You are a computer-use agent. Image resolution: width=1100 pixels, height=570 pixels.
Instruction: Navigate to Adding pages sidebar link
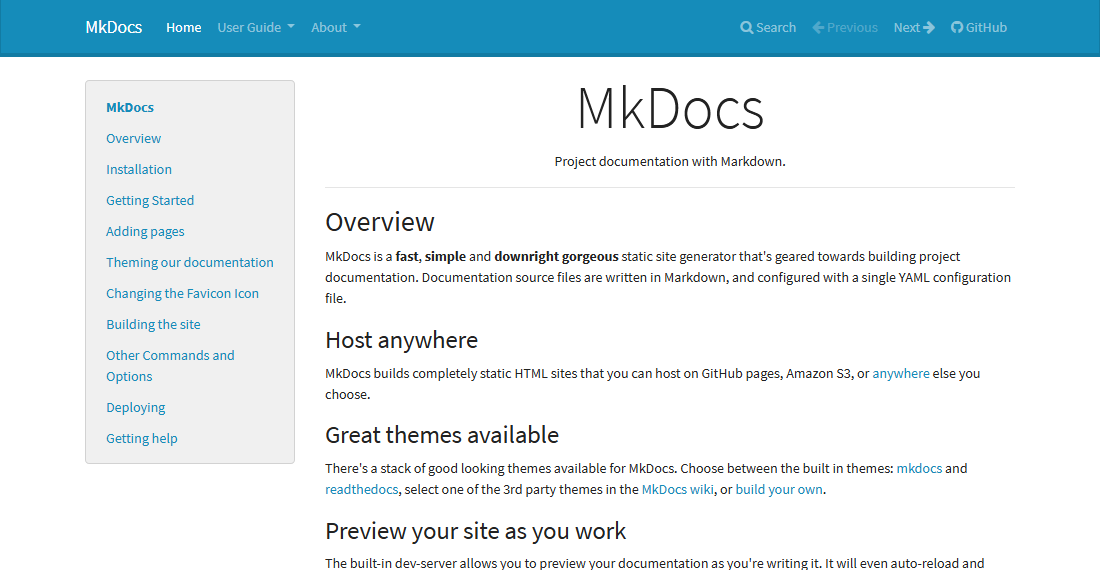(145, 231)
